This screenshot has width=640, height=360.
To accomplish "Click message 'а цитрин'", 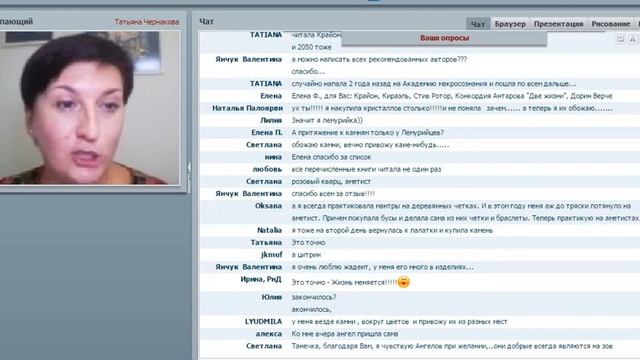I will [x=306, y=255].
